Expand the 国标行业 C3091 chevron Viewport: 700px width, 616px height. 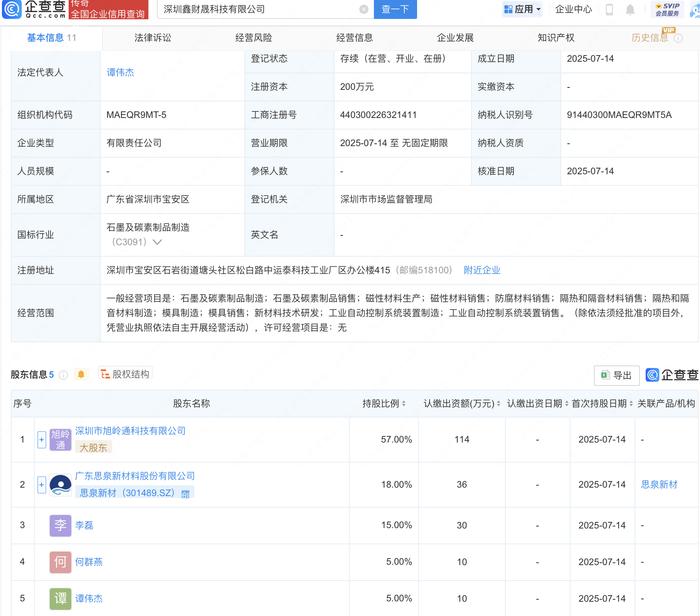157,242
